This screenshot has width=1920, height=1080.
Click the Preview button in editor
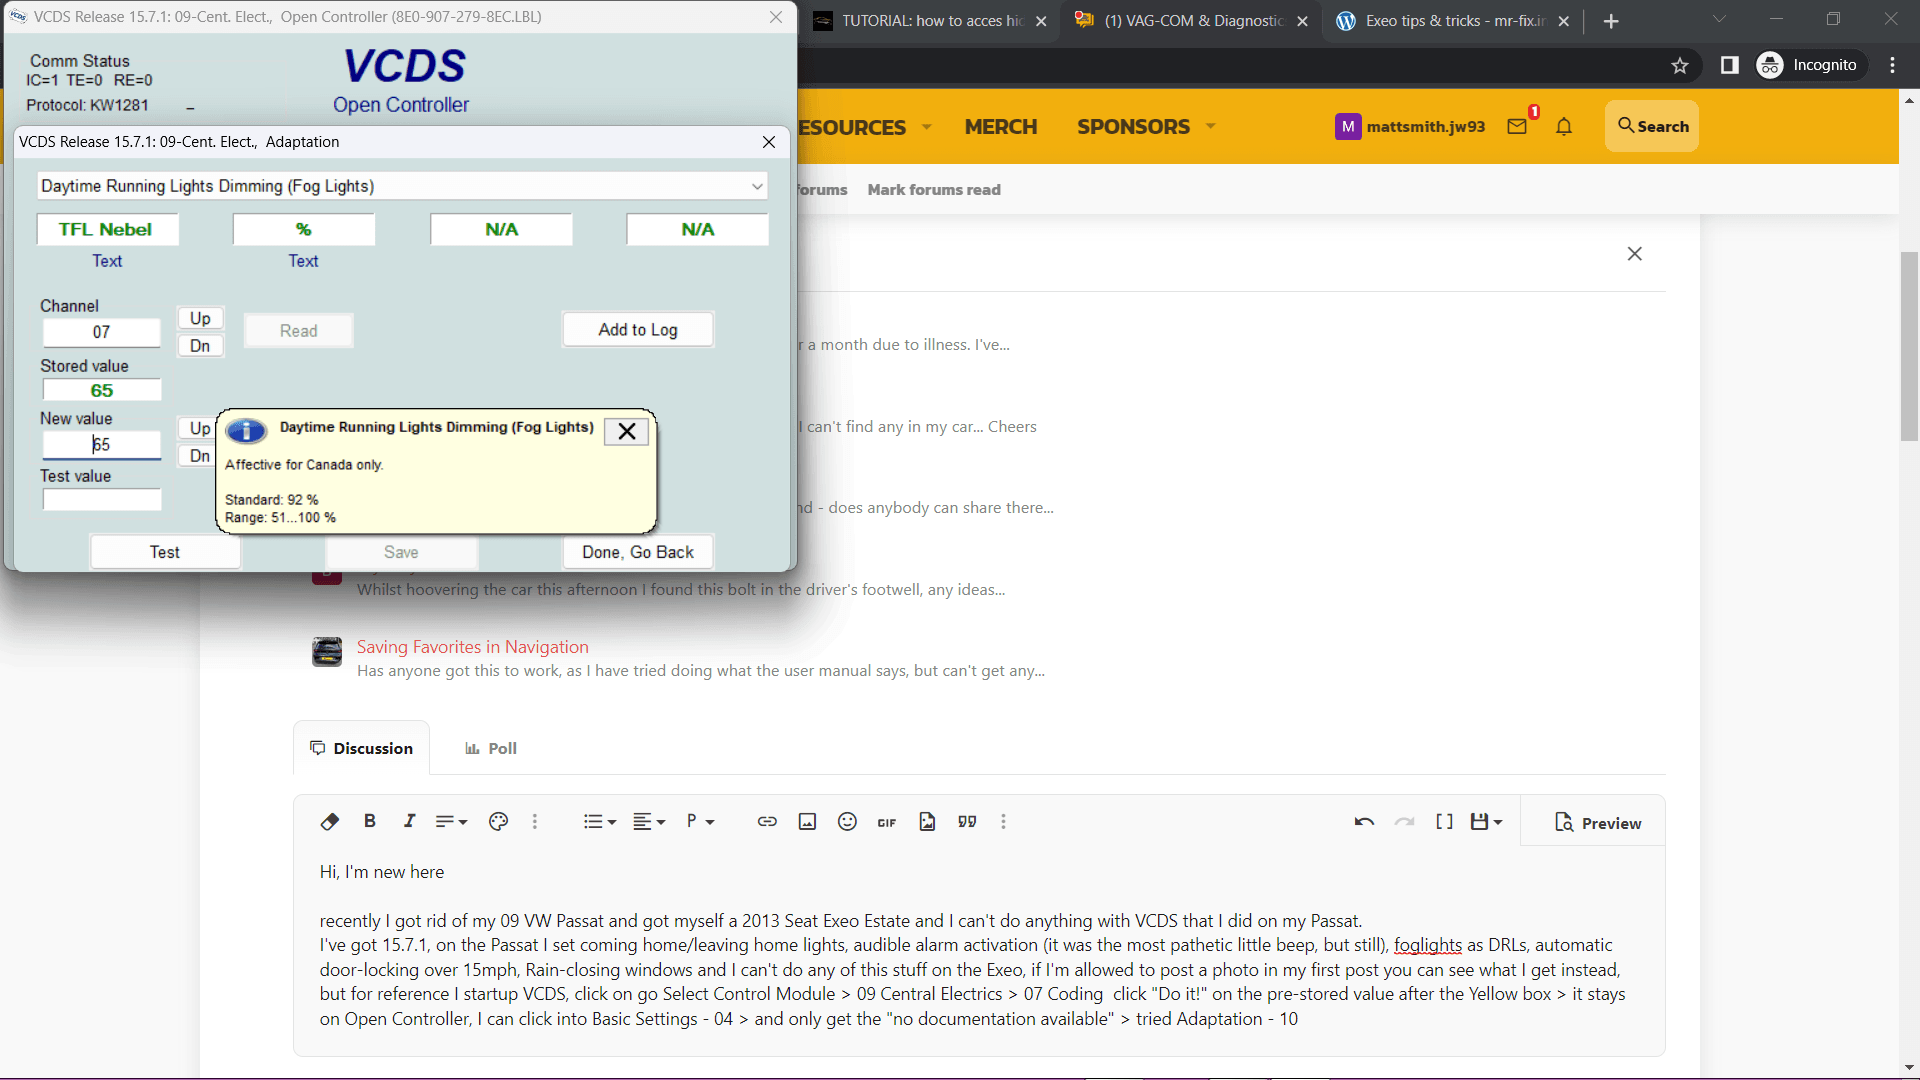(x=1598, y=823)
